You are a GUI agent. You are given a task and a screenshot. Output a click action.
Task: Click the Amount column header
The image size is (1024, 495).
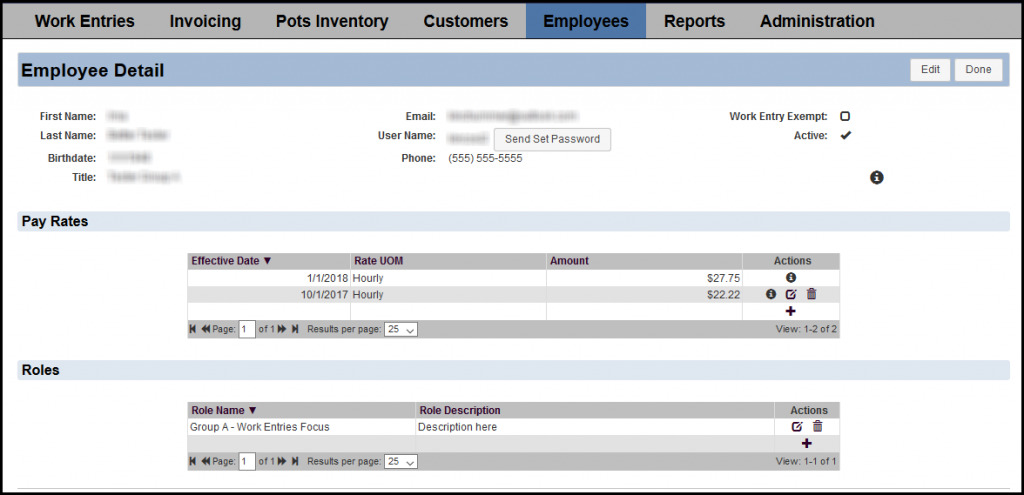click(645, 261)
